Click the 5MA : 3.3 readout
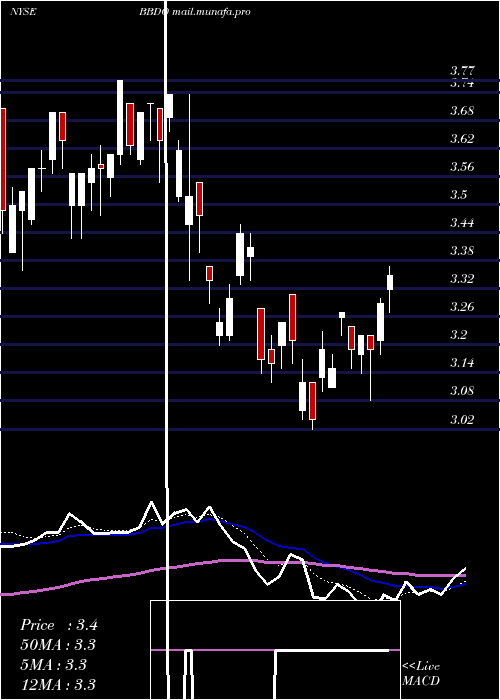500x700 pixels. [54, 664]
